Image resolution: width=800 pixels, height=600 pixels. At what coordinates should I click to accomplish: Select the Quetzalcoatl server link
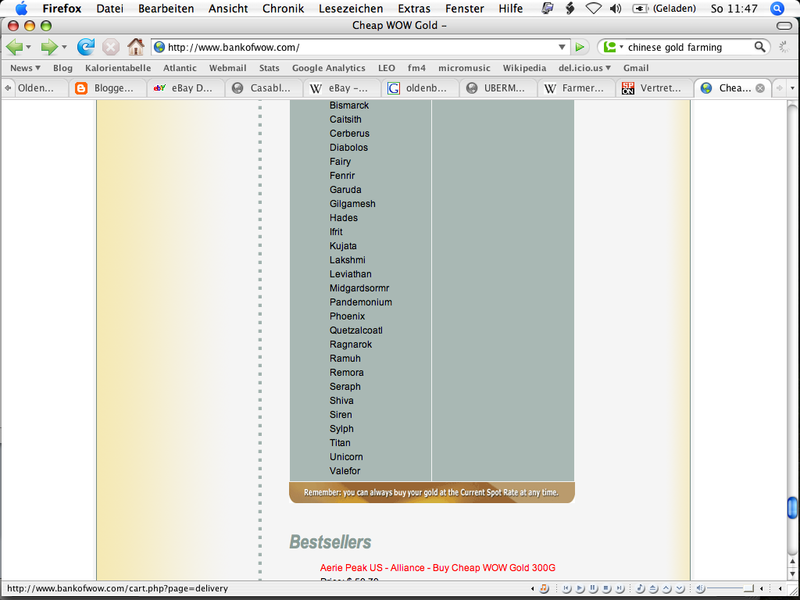click(356, 330)
